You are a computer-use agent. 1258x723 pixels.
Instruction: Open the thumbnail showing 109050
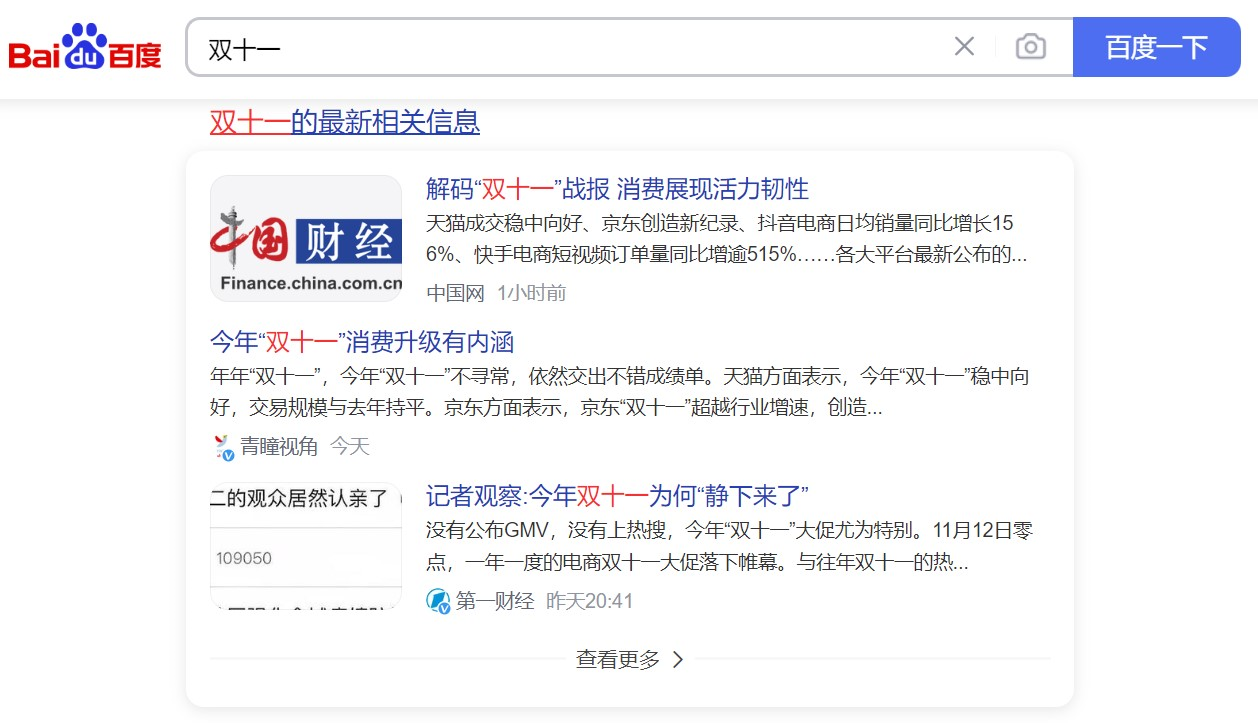306,546
